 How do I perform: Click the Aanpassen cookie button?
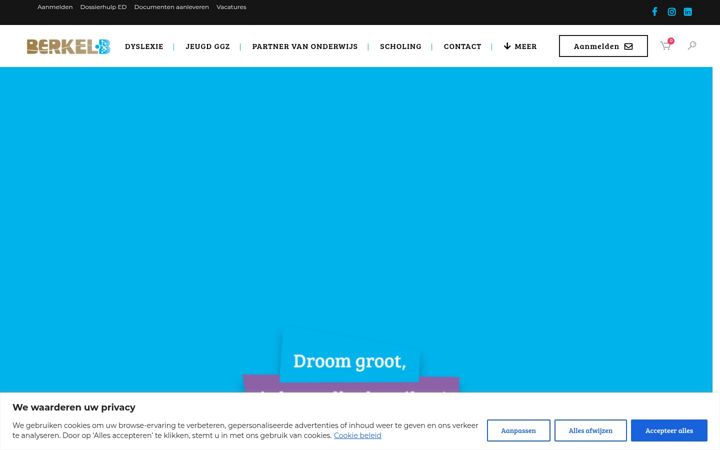(518, 431)
